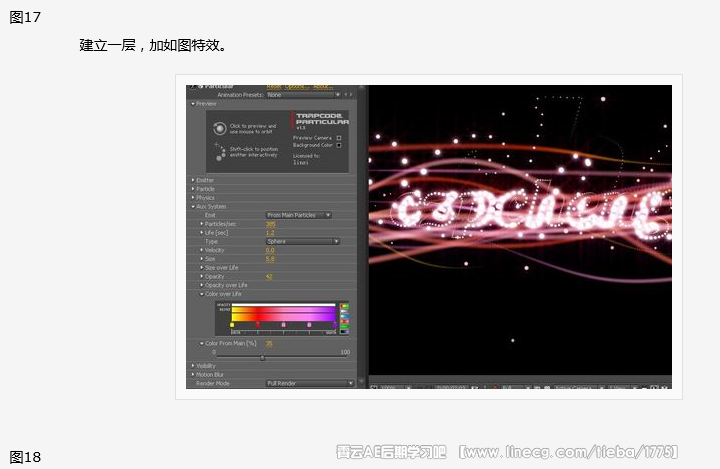The width and height of the screenshot is (720, 469).
Task: Click the Color over Life gradient bar
Action: click(284, 314)
